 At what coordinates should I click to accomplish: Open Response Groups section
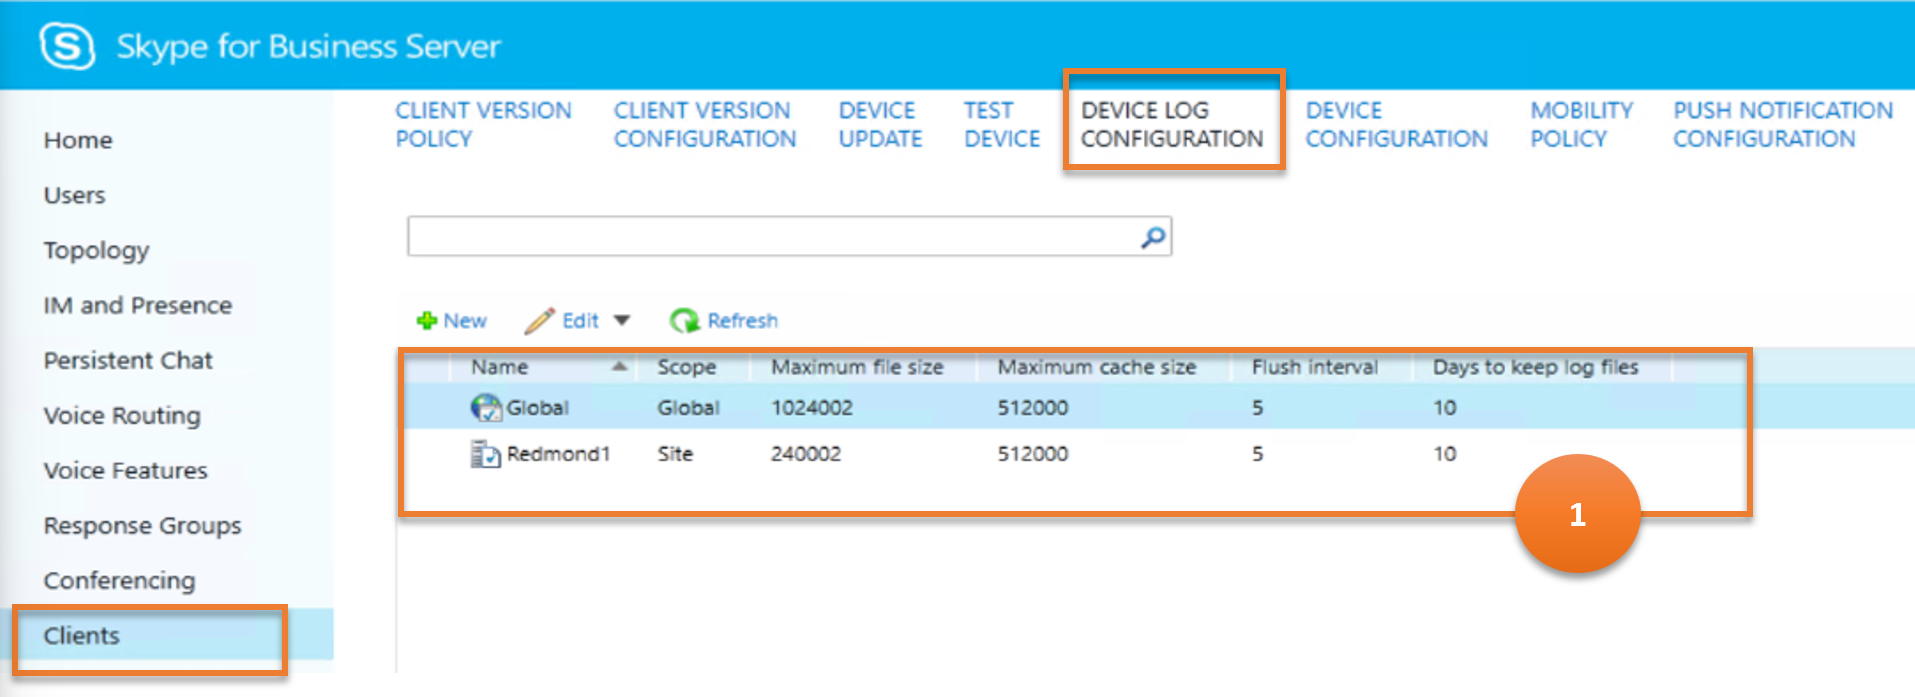tap(142, 525)
